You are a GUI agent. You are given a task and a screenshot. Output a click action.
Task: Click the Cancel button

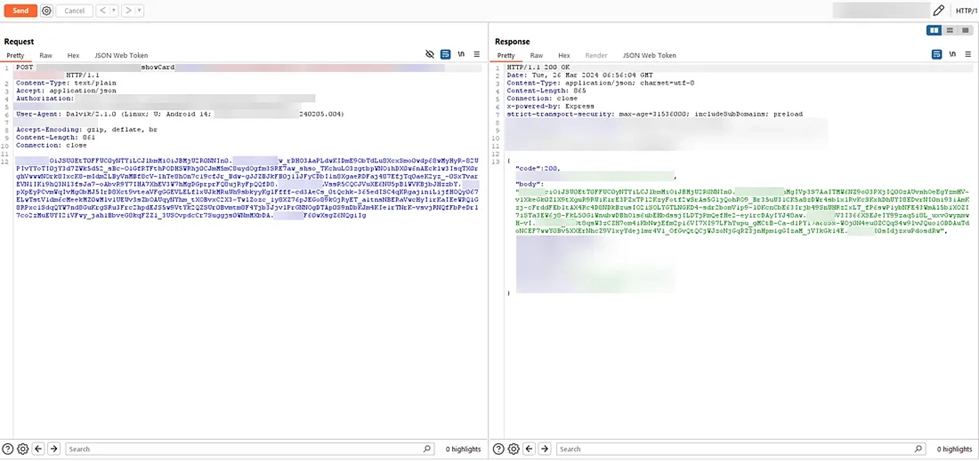click(x=74, y=11)
